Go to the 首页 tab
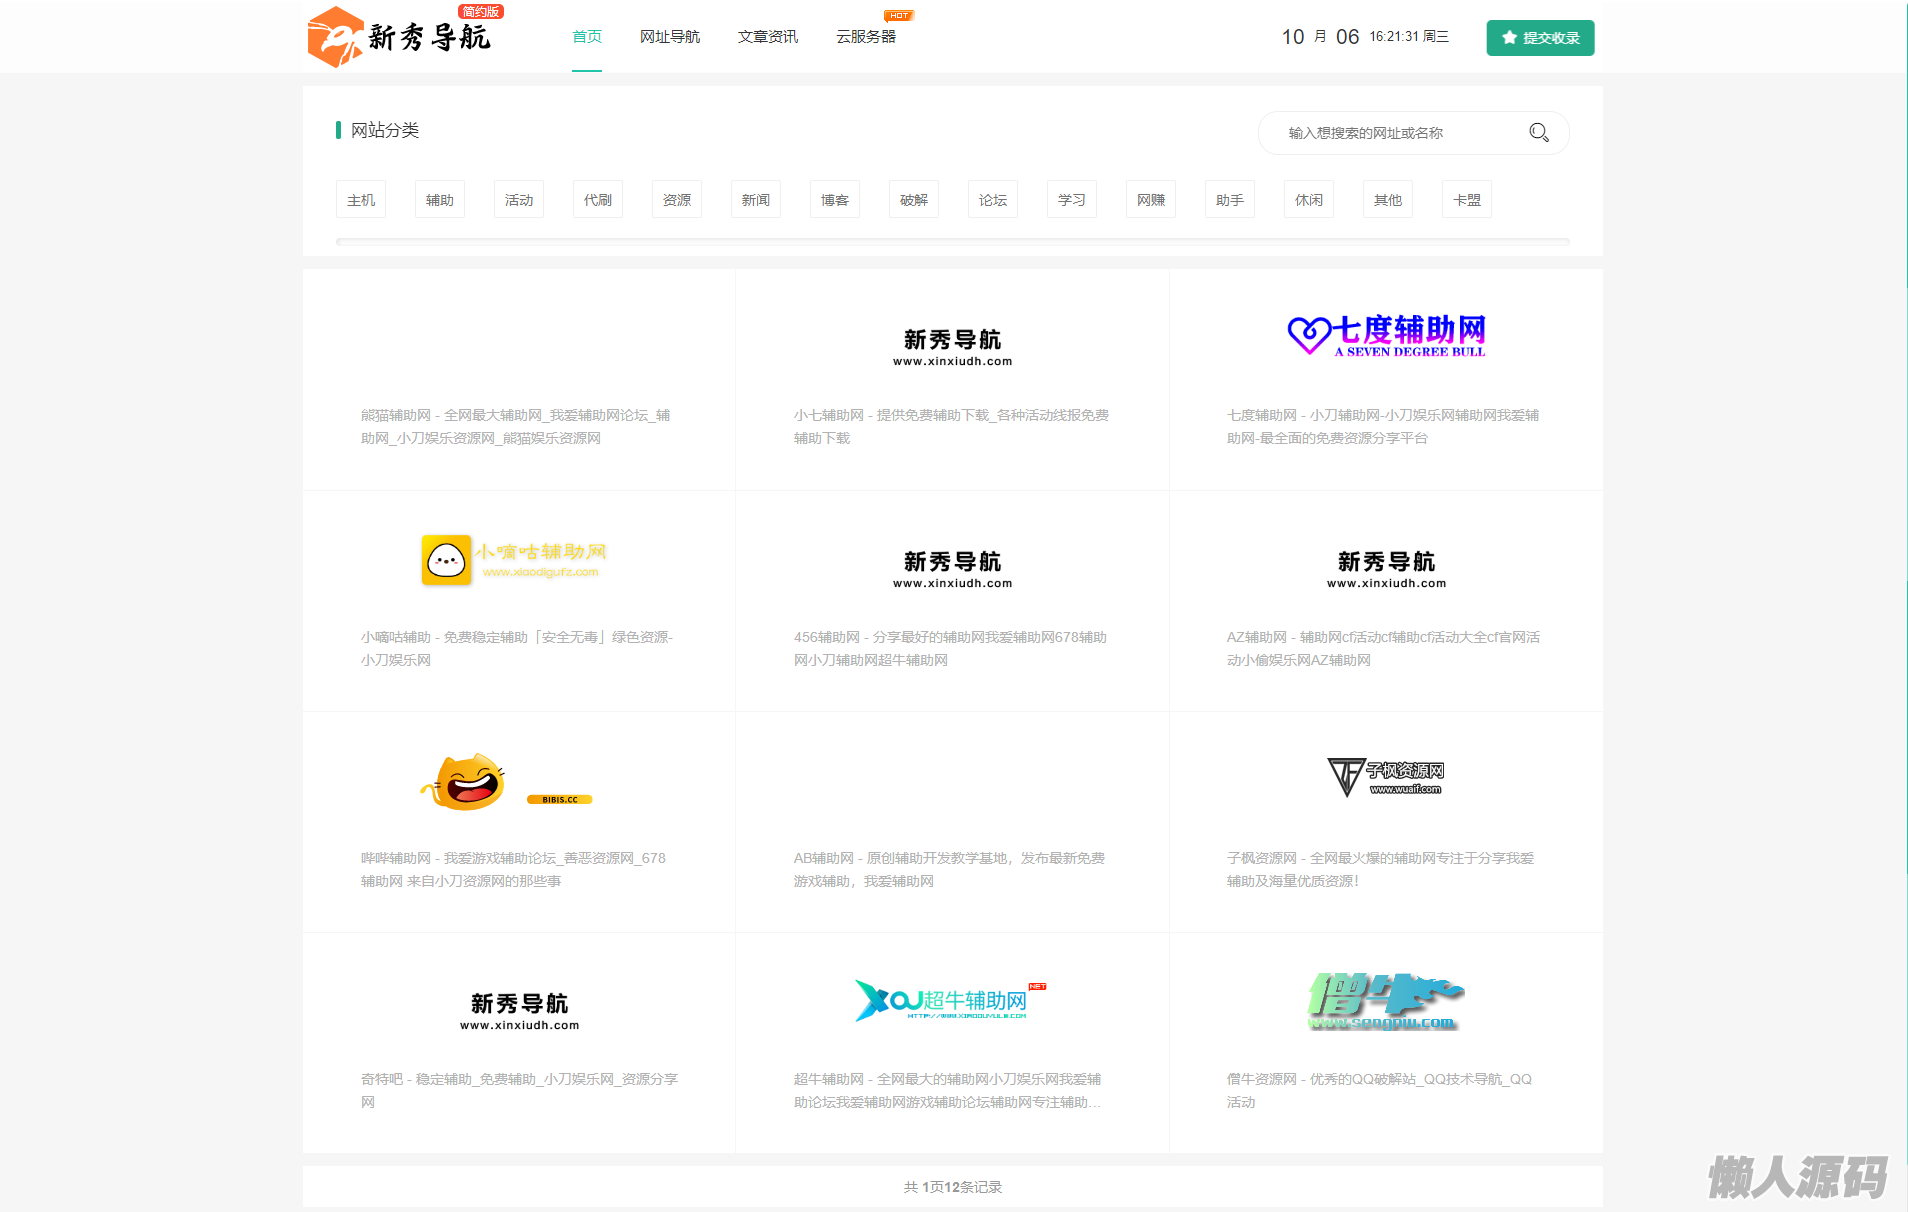 pos(587,37)
